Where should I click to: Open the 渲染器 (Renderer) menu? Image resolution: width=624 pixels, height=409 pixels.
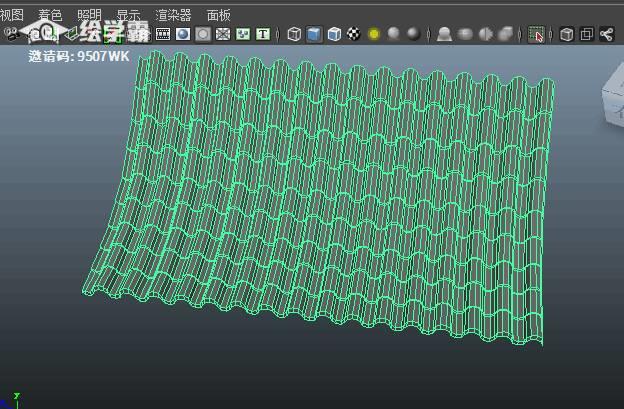coord(173,15)
